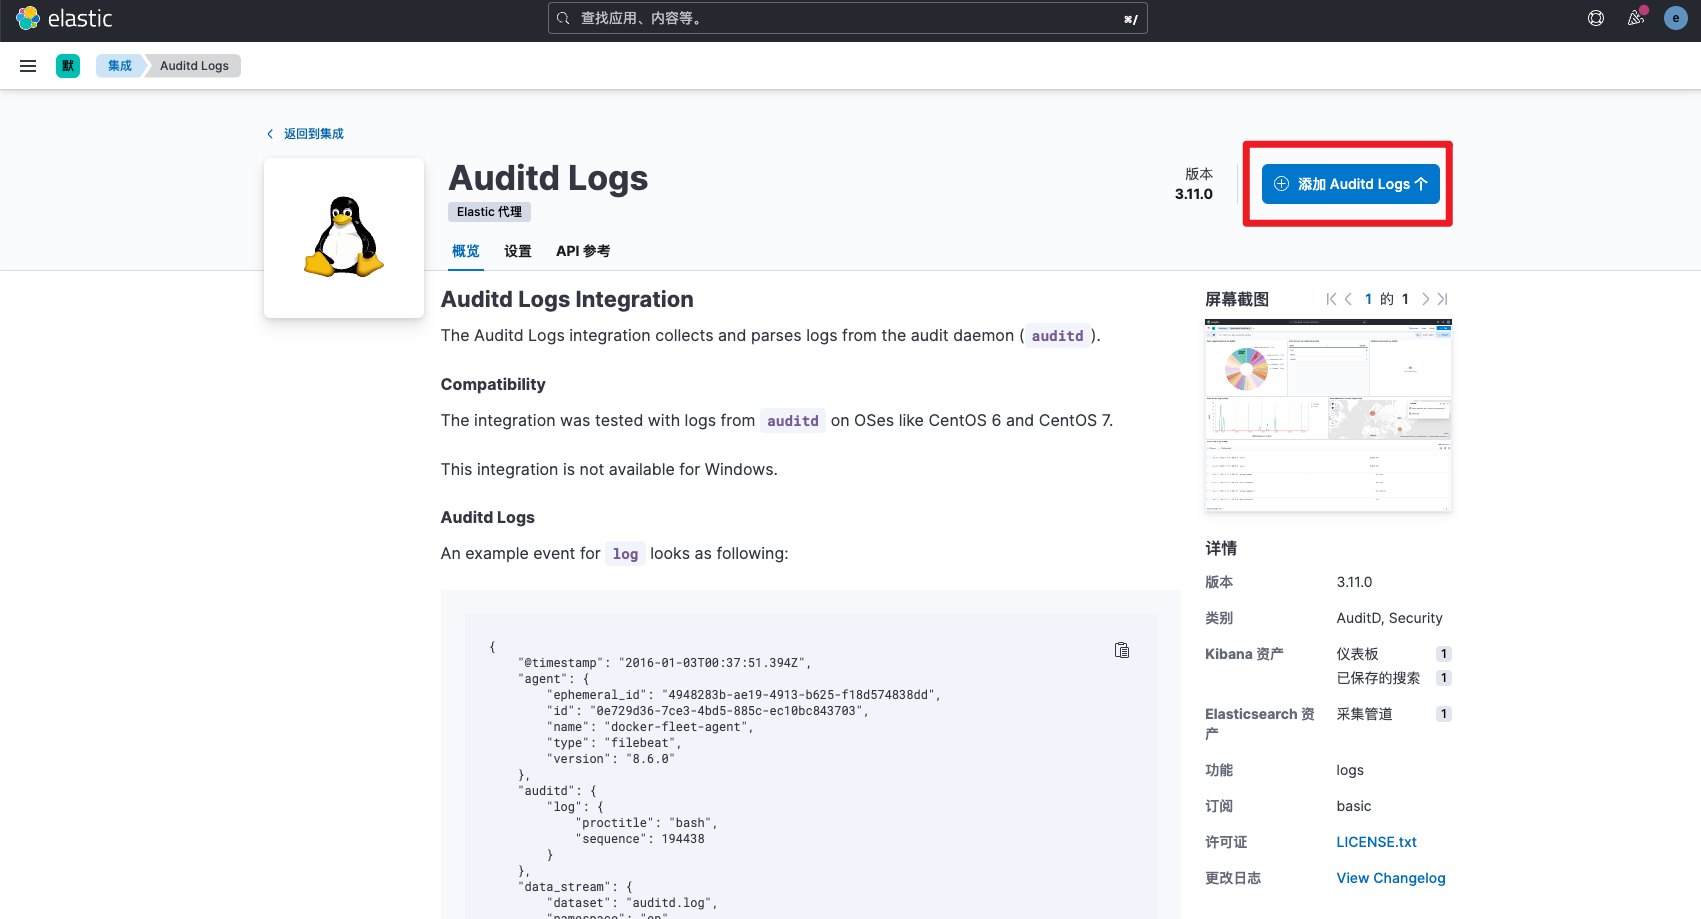Click the 详情 heading
Viewport: 1701px width, 919px height.
coord(1221,548)
